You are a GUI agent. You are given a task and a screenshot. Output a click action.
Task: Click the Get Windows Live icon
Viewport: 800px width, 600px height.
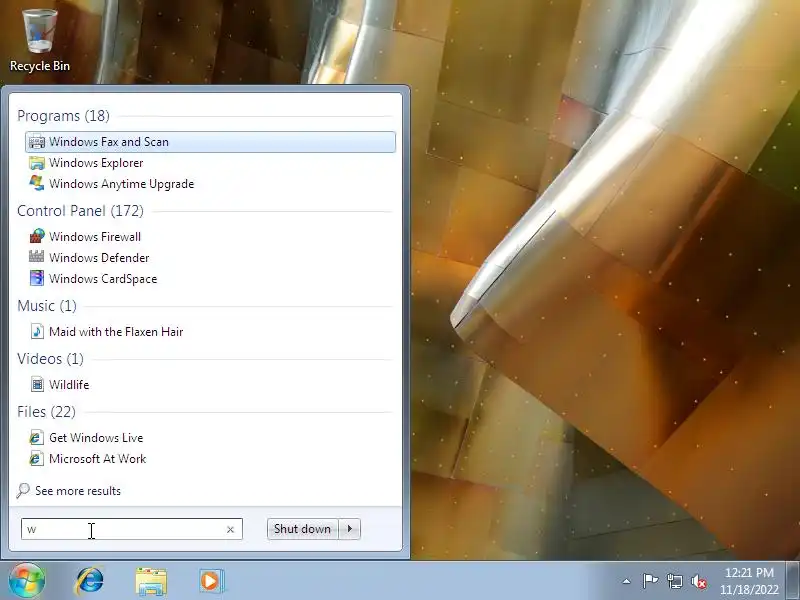[37, 437]
